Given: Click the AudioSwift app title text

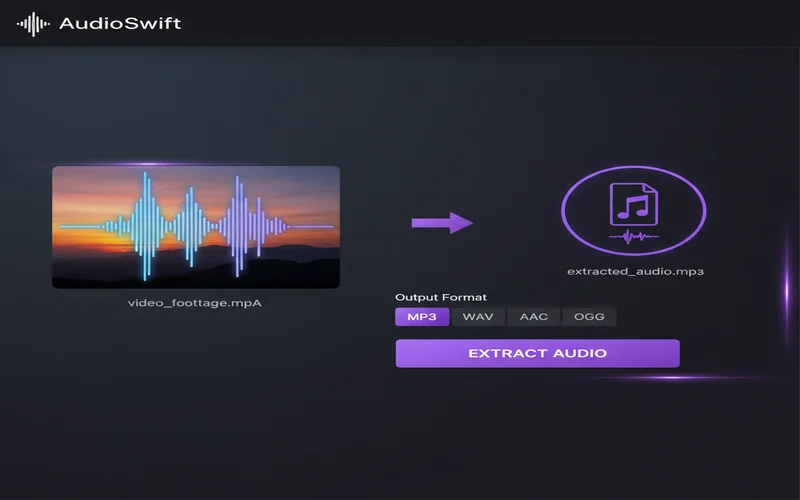Looking at the screenshot, I should 120,23.
